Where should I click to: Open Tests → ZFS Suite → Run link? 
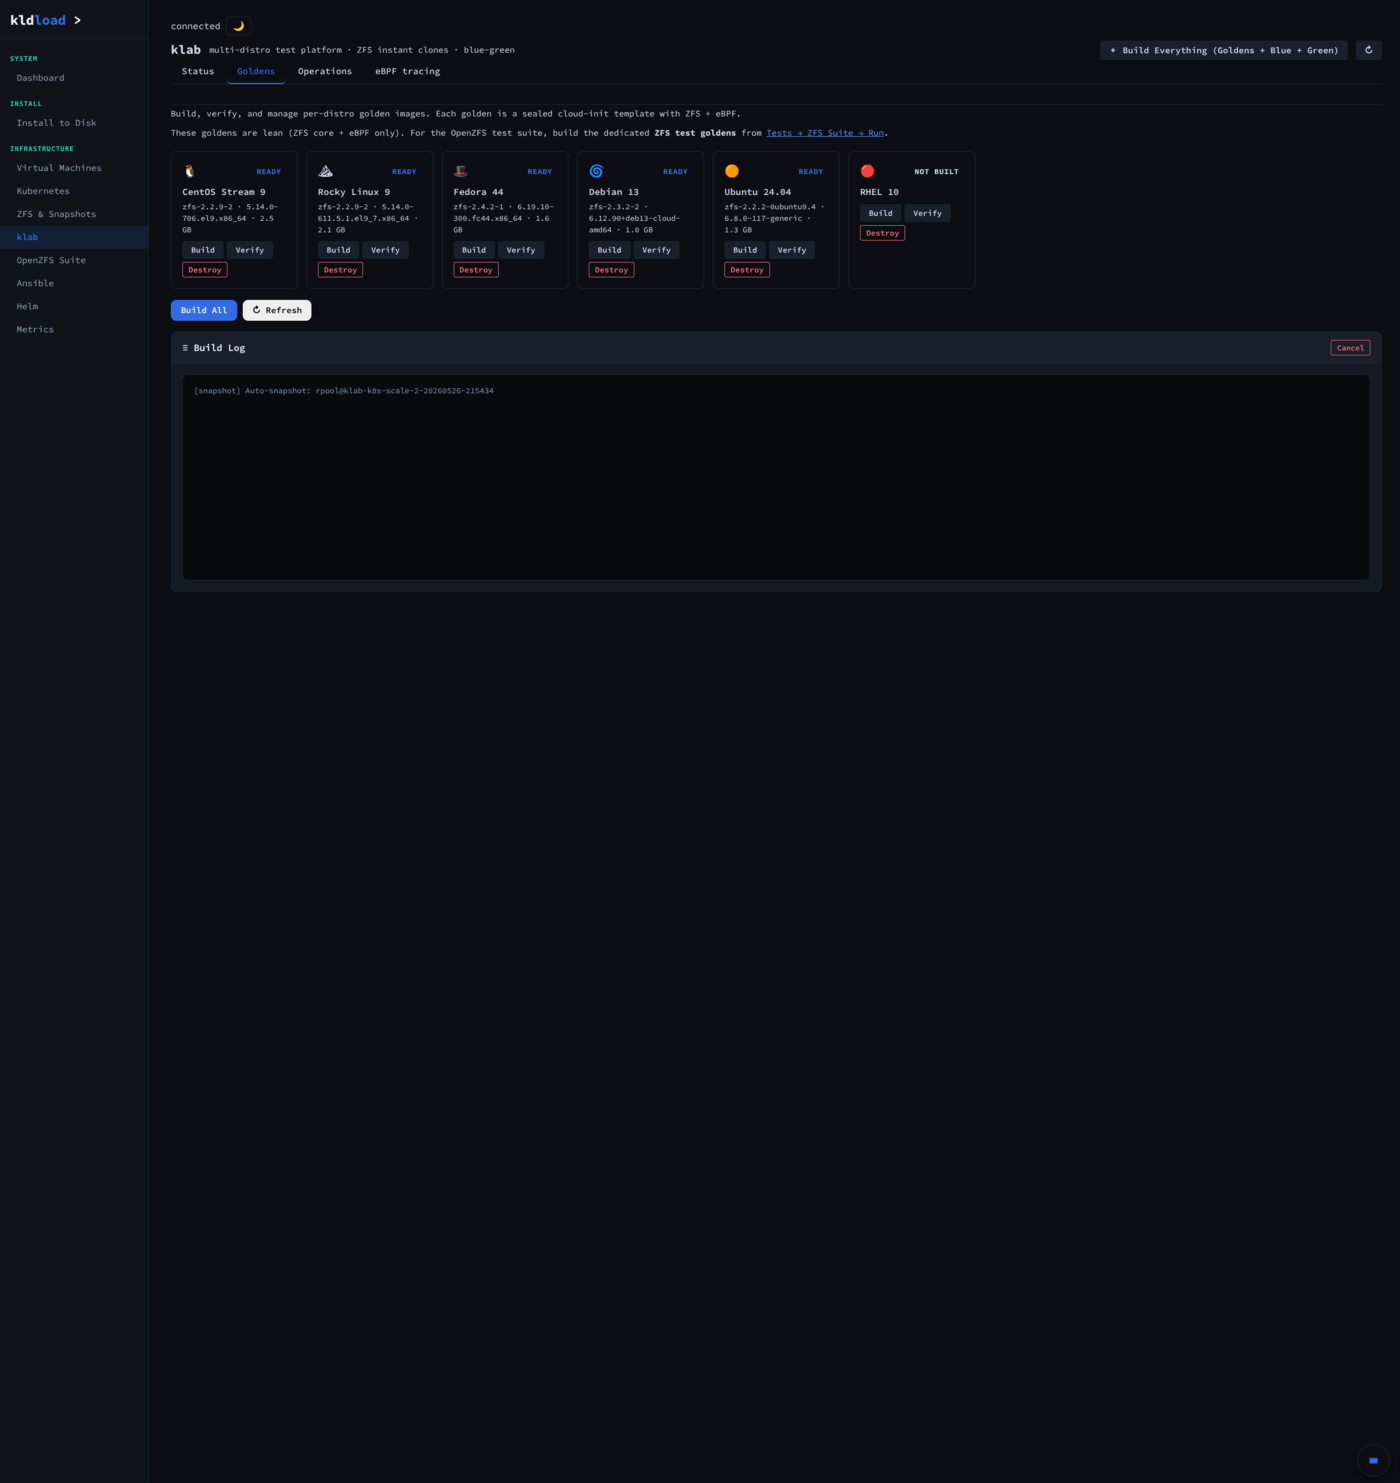[x=825, y=133]
